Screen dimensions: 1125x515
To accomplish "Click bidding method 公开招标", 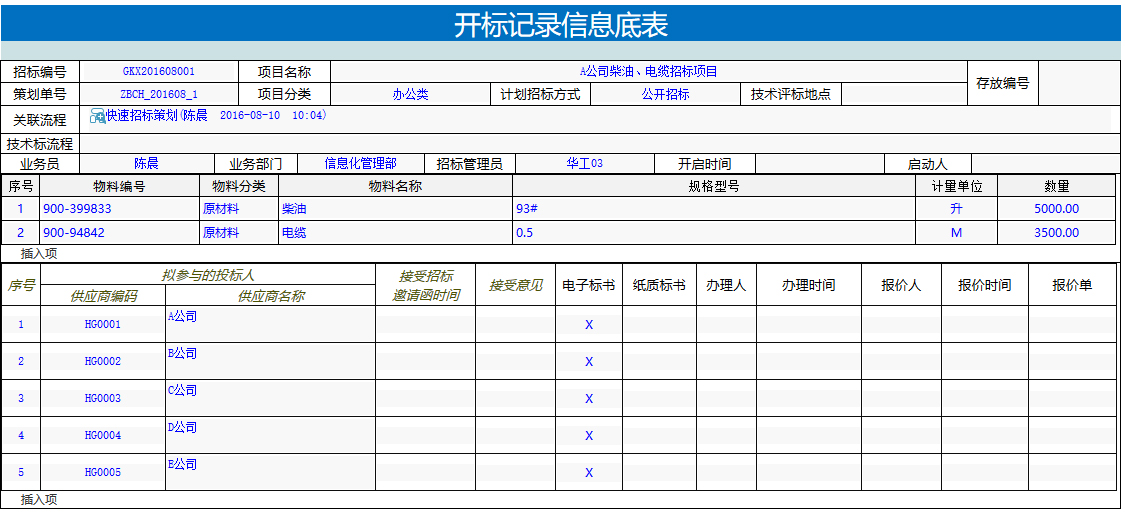I will click(665, 94).
